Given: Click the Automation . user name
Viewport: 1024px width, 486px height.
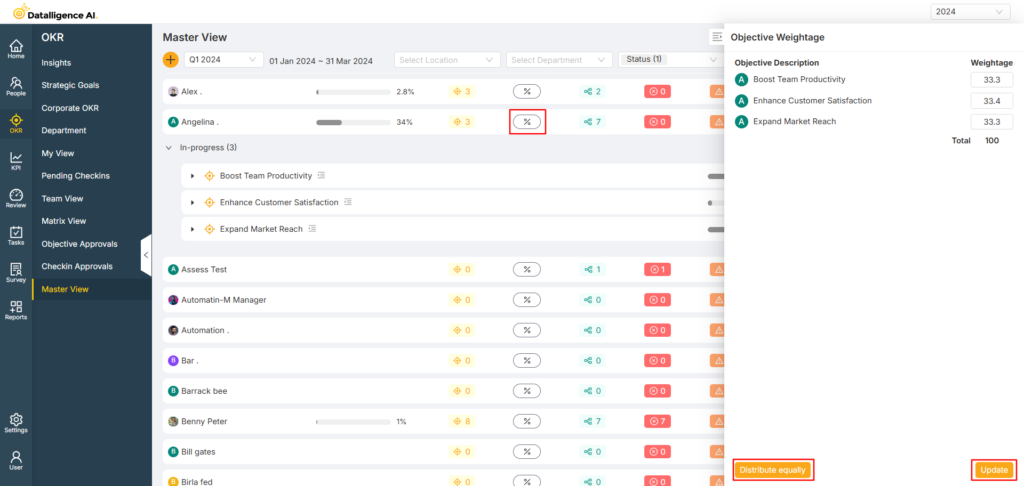Looking at the screenshot, I should [205, 330].
